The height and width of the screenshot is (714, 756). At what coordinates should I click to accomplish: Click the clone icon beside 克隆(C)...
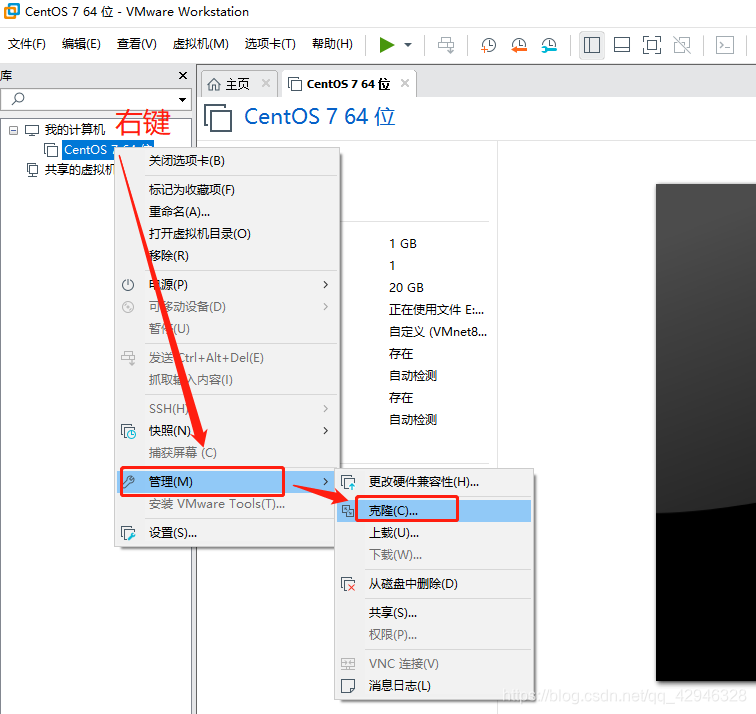pos(348,511)
